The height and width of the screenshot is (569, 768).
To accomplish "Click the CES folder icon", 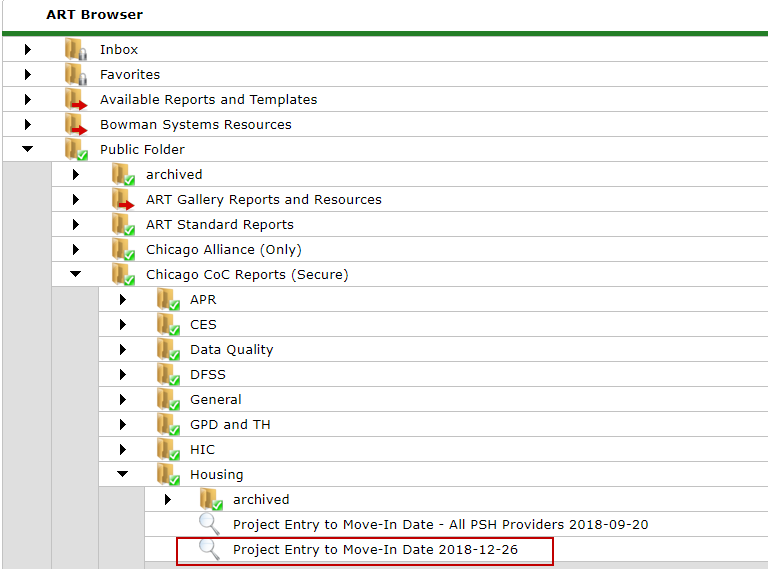I will (x=168, y=324).
